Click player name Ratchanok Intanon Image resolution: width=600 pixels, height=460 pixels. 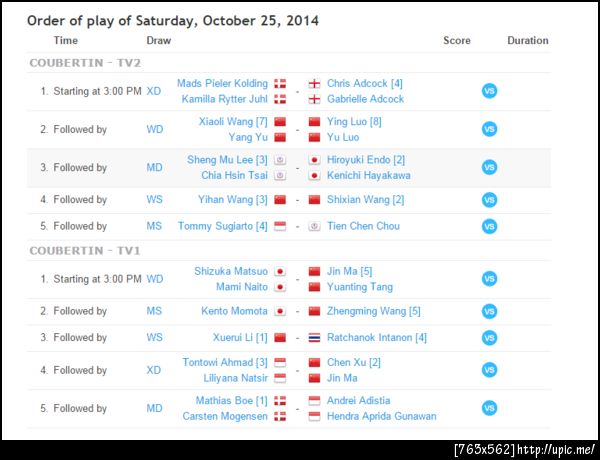[x=377, y=337]
